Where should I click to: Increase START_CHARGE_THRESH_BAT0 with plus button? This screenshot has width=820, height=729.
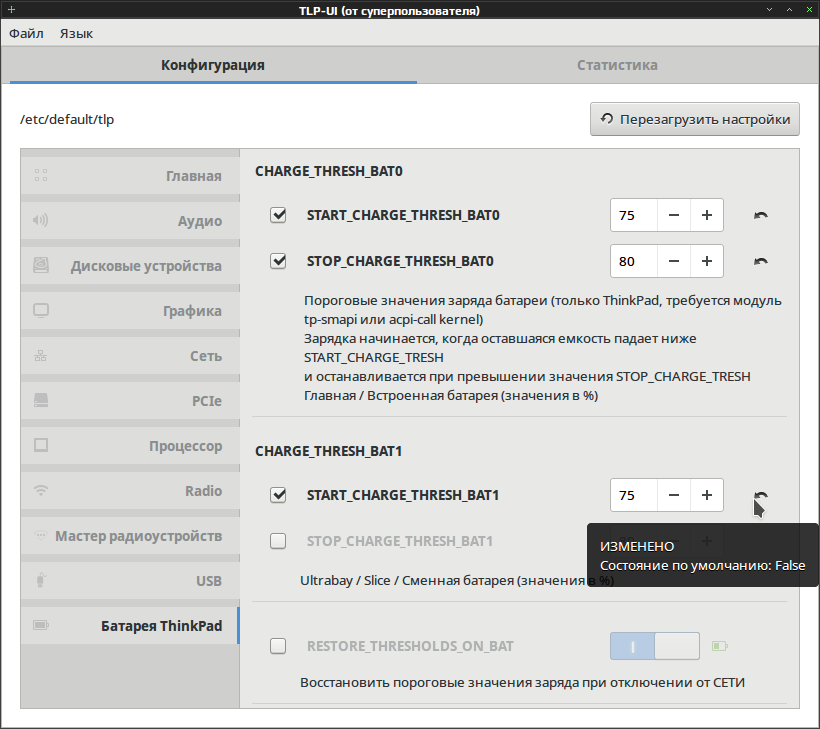point(707,215)
